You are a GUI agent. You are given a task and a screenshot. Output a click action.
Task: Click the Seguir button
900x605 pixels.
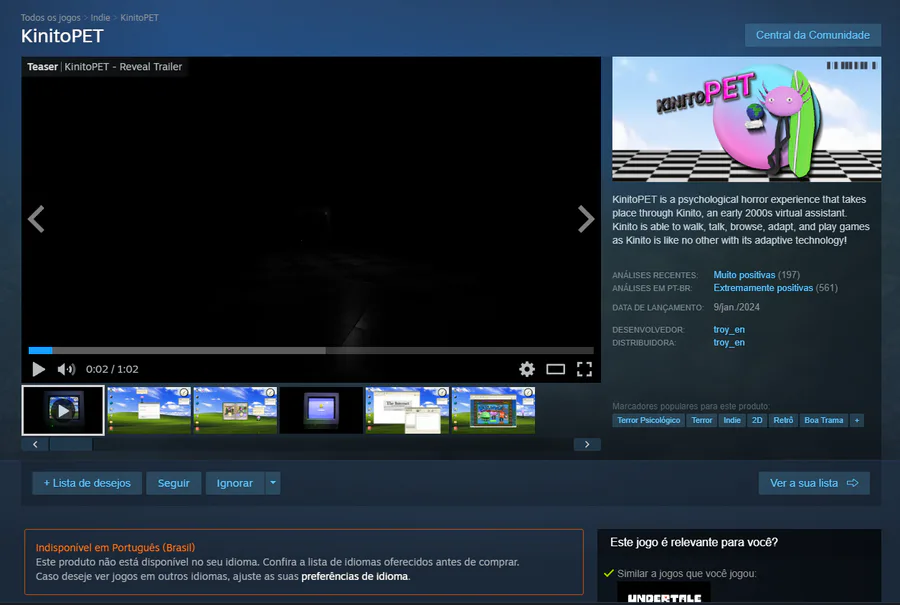173,483
